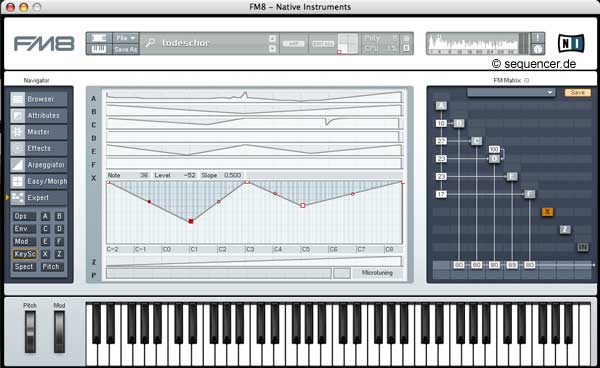Open the Attributes page in Navigator
The image size is (600, 368).
tap(39, 116)
